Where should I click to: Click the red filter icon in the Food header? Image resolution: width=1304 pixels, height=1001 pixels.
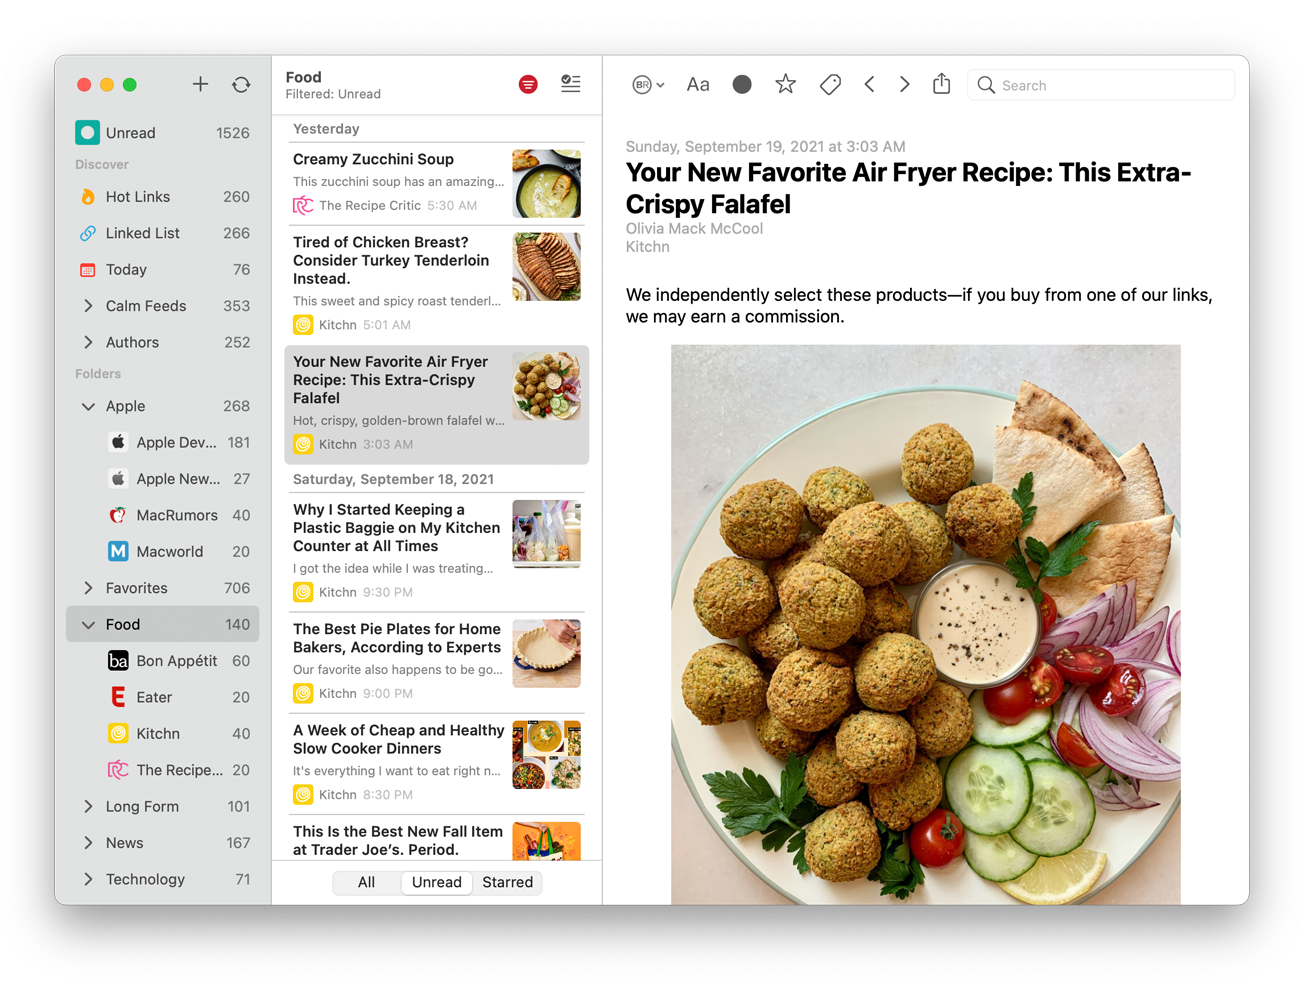(x=528, y=85)
